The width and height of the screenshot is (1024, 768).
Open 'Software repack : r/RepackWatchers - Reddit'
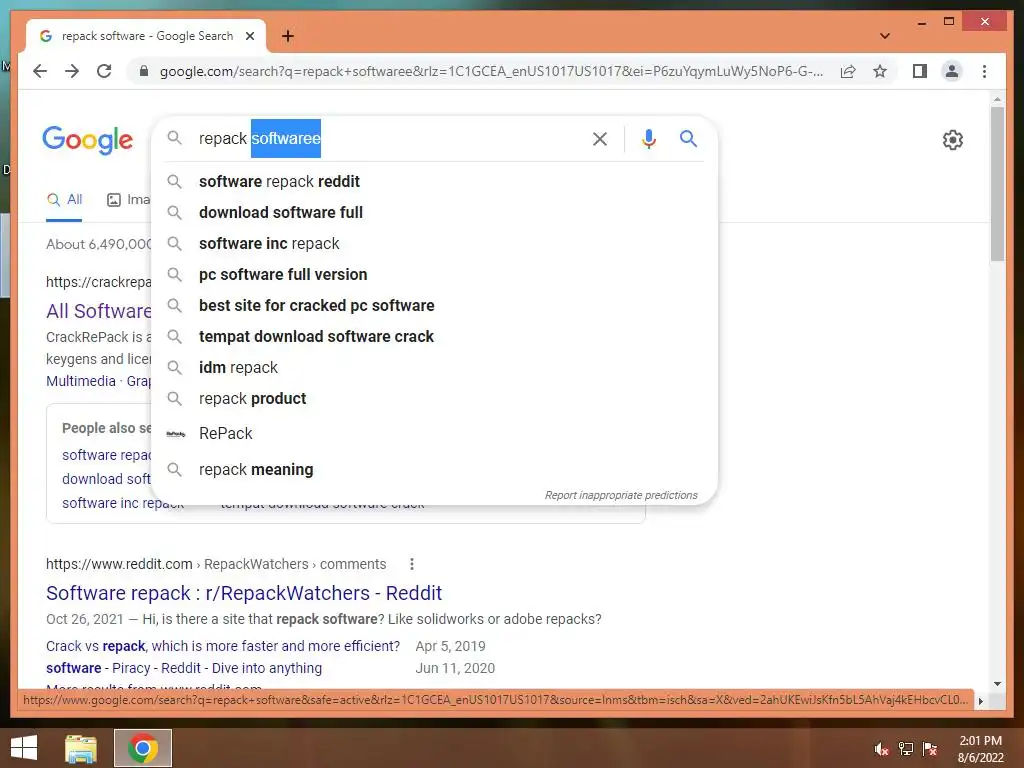coord(244,593)
